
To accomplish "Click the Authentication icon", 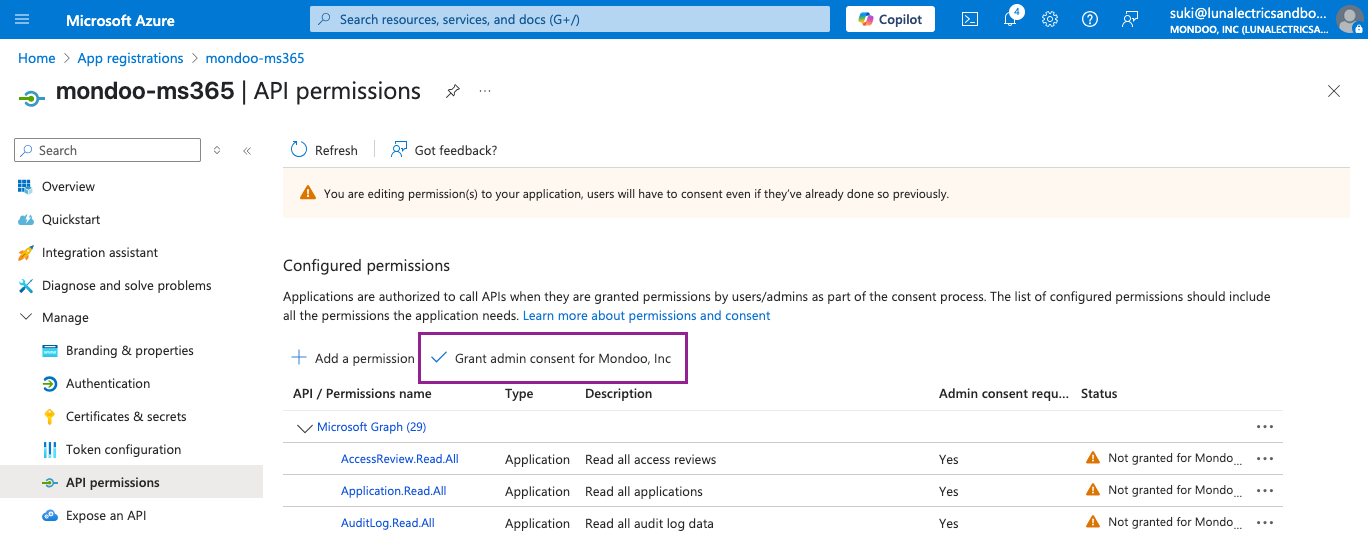I will pyautogui.click(x=49, y=383).
